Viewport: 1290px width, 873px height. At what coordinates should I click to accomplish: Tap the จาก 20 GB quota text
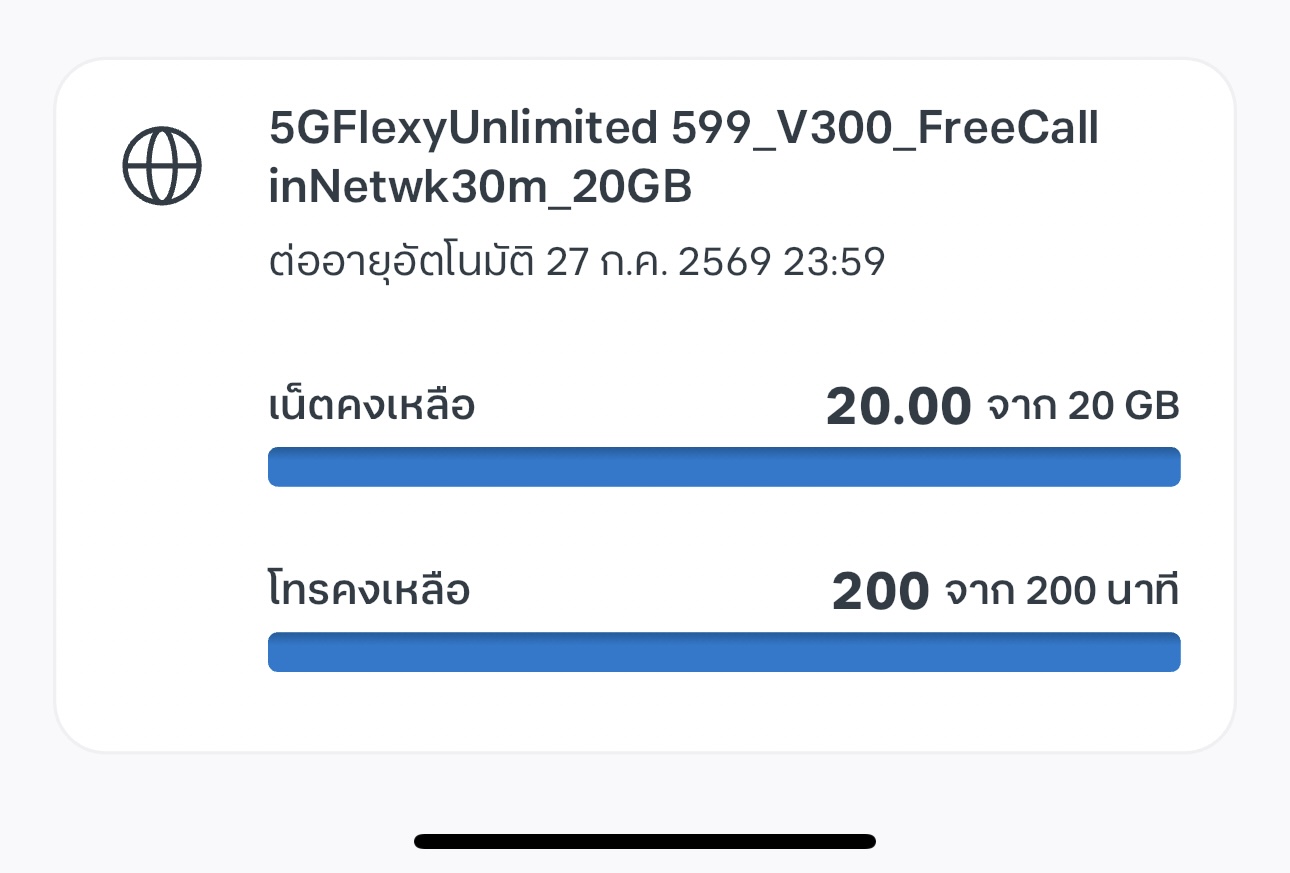tap(1084, 407)
